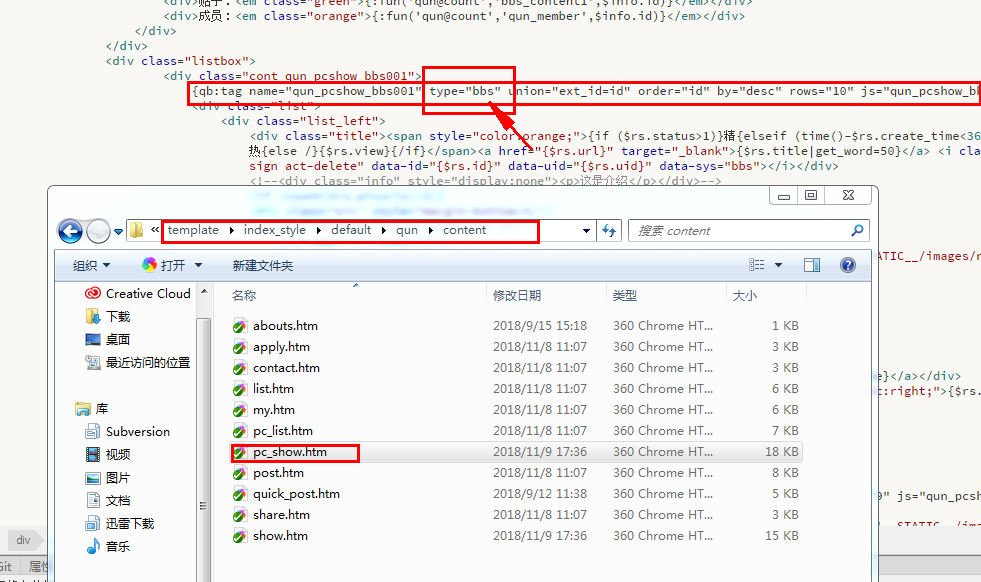981x582 pixels.
Task: Click the help question mark icon
Action: point(848,265)
